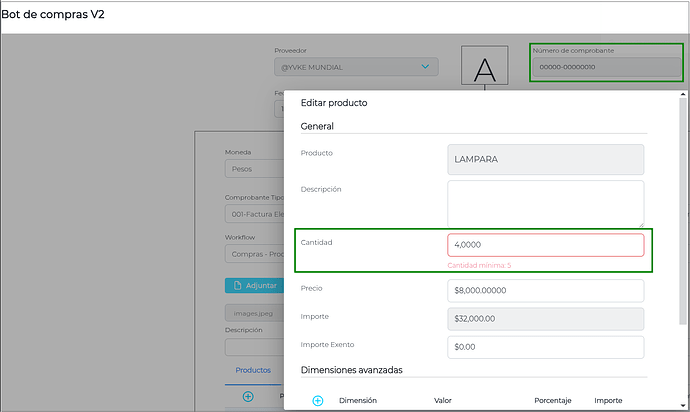Image resolution: width=690 pixels, height=412 pixels.
Task: Click the add dimension plus icon
Action: tap(318, 400)
